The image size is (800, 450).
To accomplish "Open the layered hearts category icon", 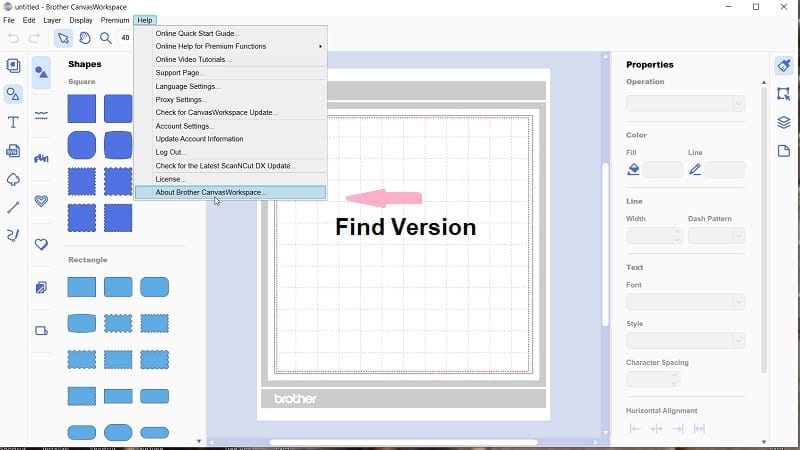I will (41, 201).
